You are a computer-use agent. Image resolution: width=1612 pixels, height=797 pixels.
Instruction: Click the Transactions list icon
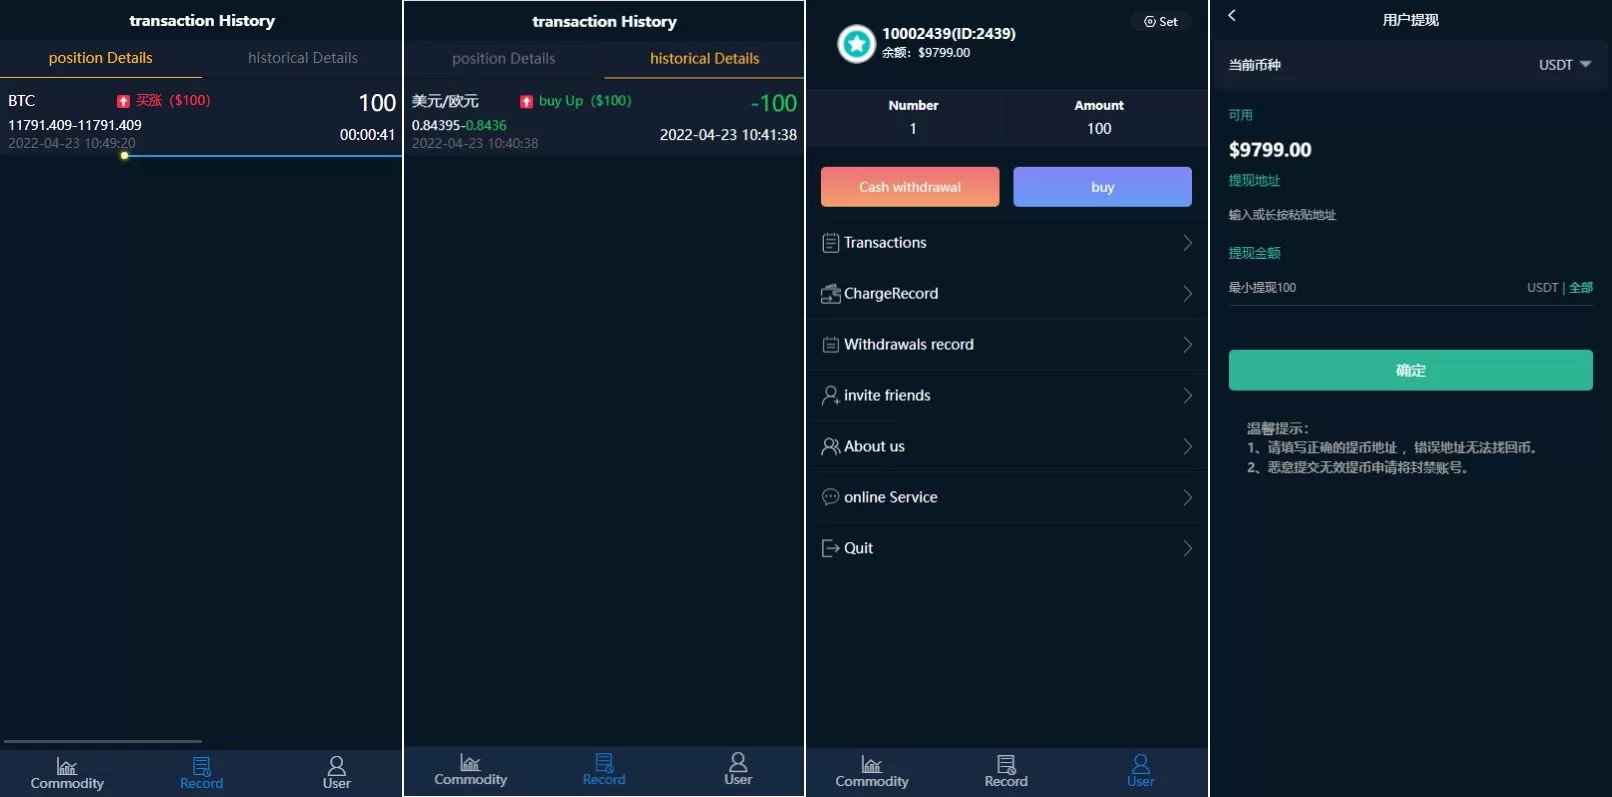pyautogui.click(x=830, y=243)
